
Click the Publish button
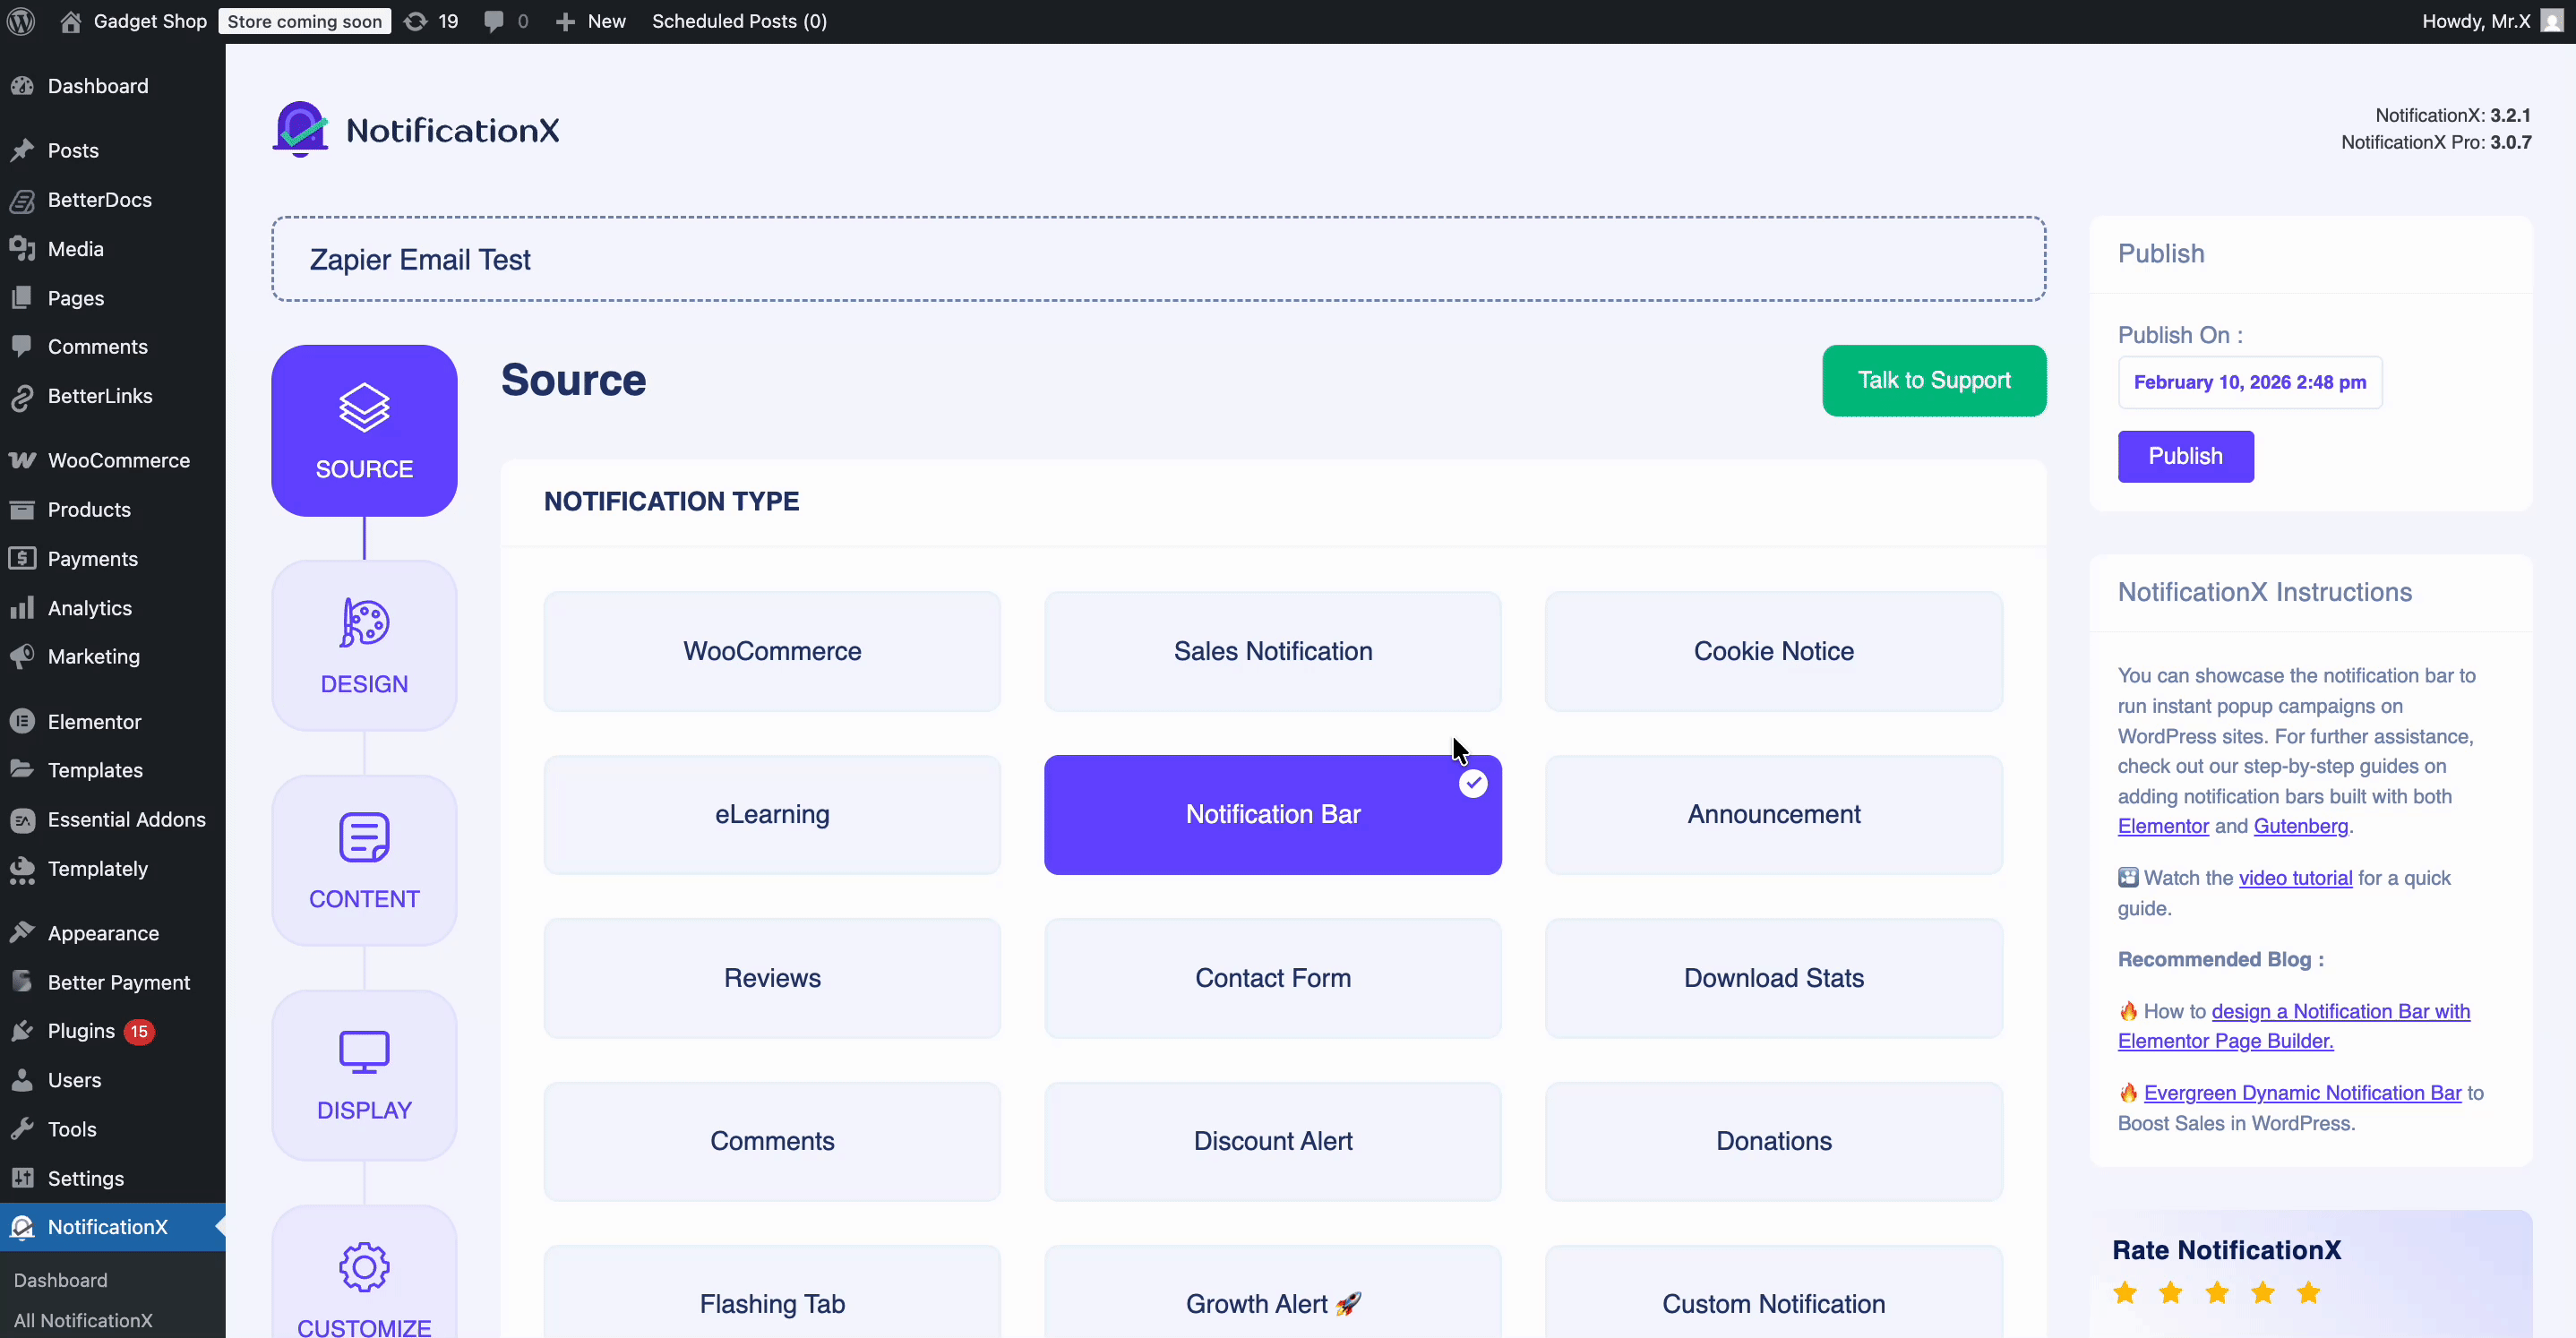pyautogui.click(x=2185, y=456)
